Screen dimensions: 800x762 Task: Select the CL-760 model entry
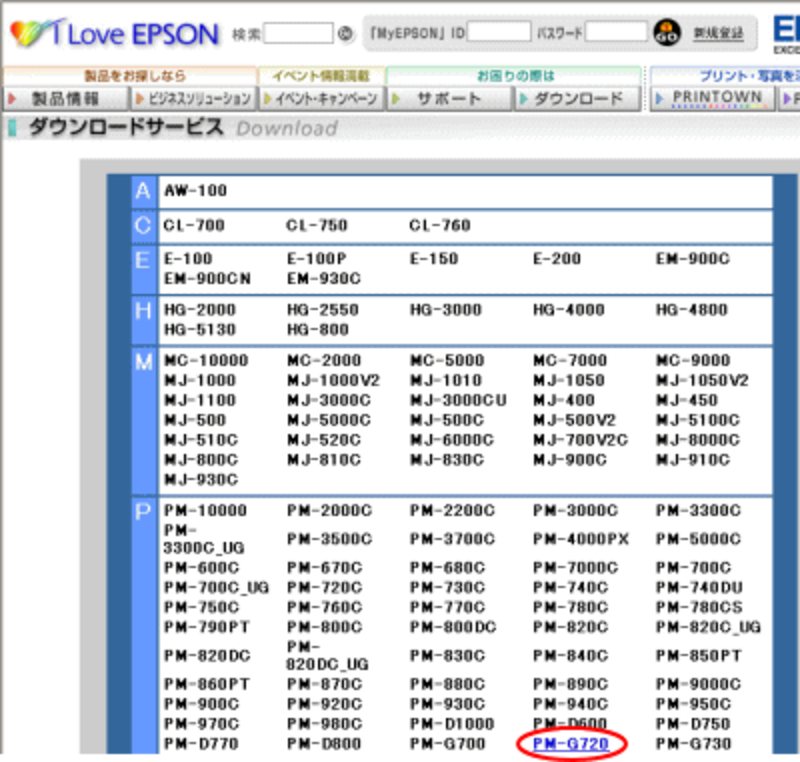[440, 225]
